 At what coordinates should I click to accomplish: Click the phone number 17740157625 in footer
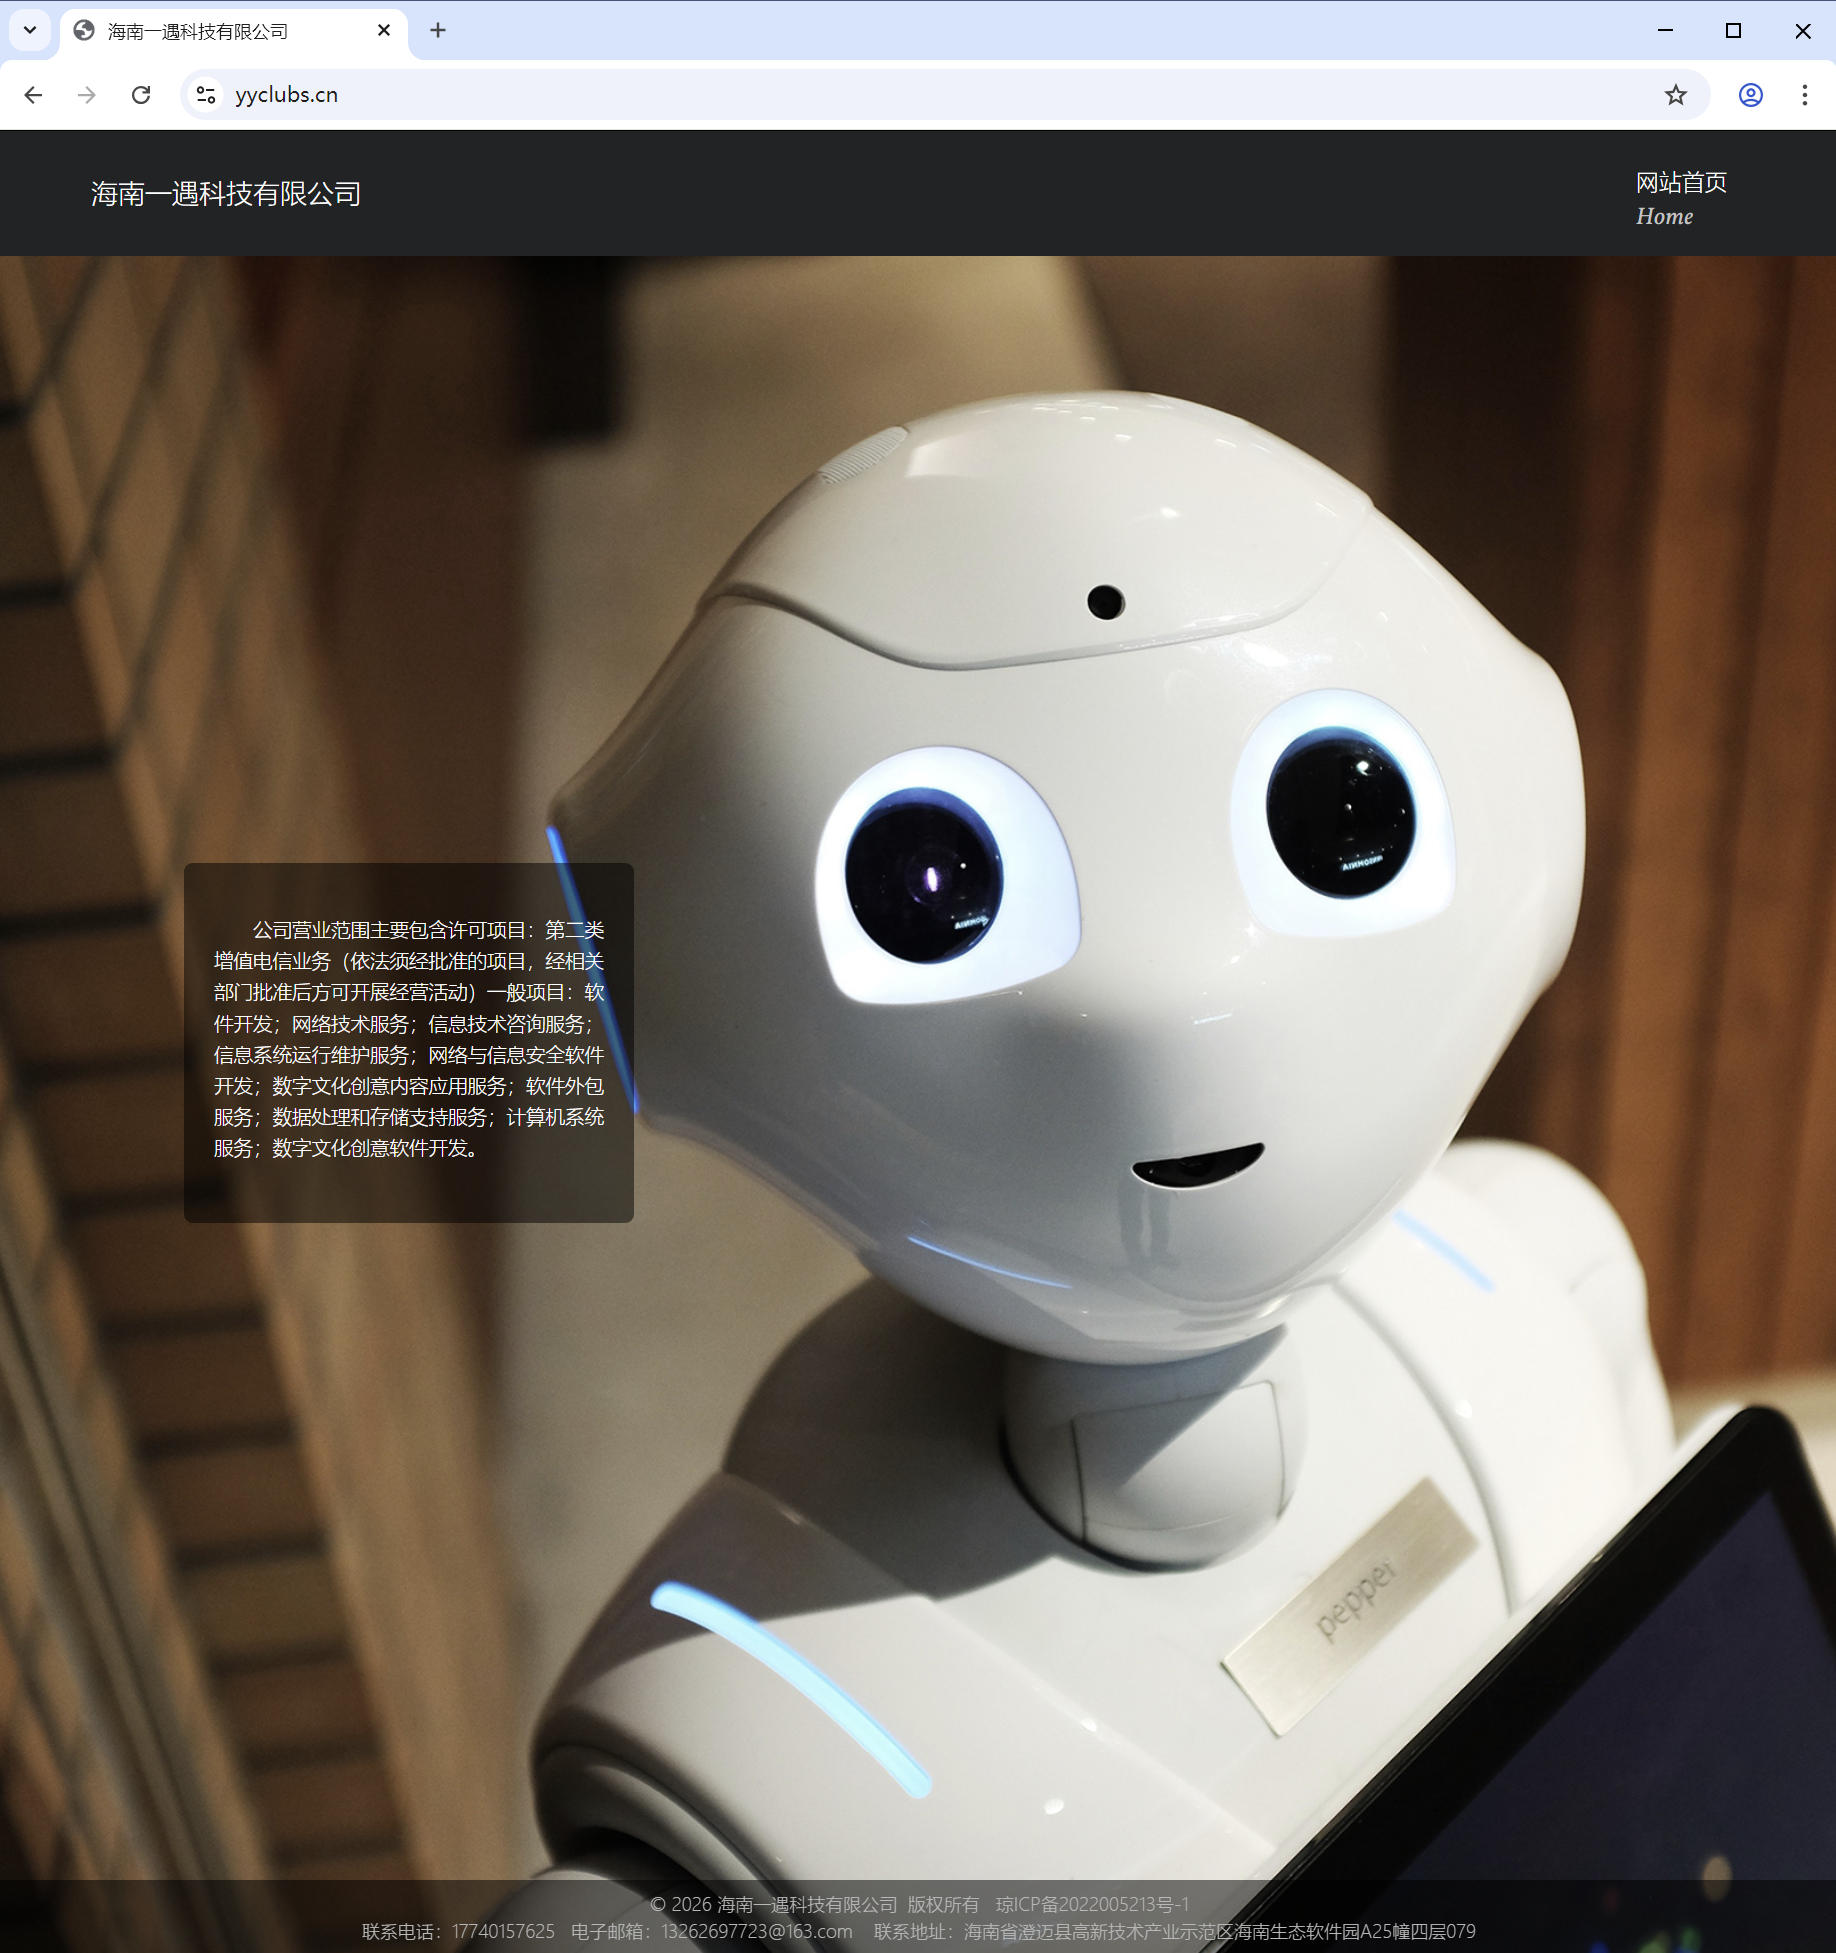502,1931
